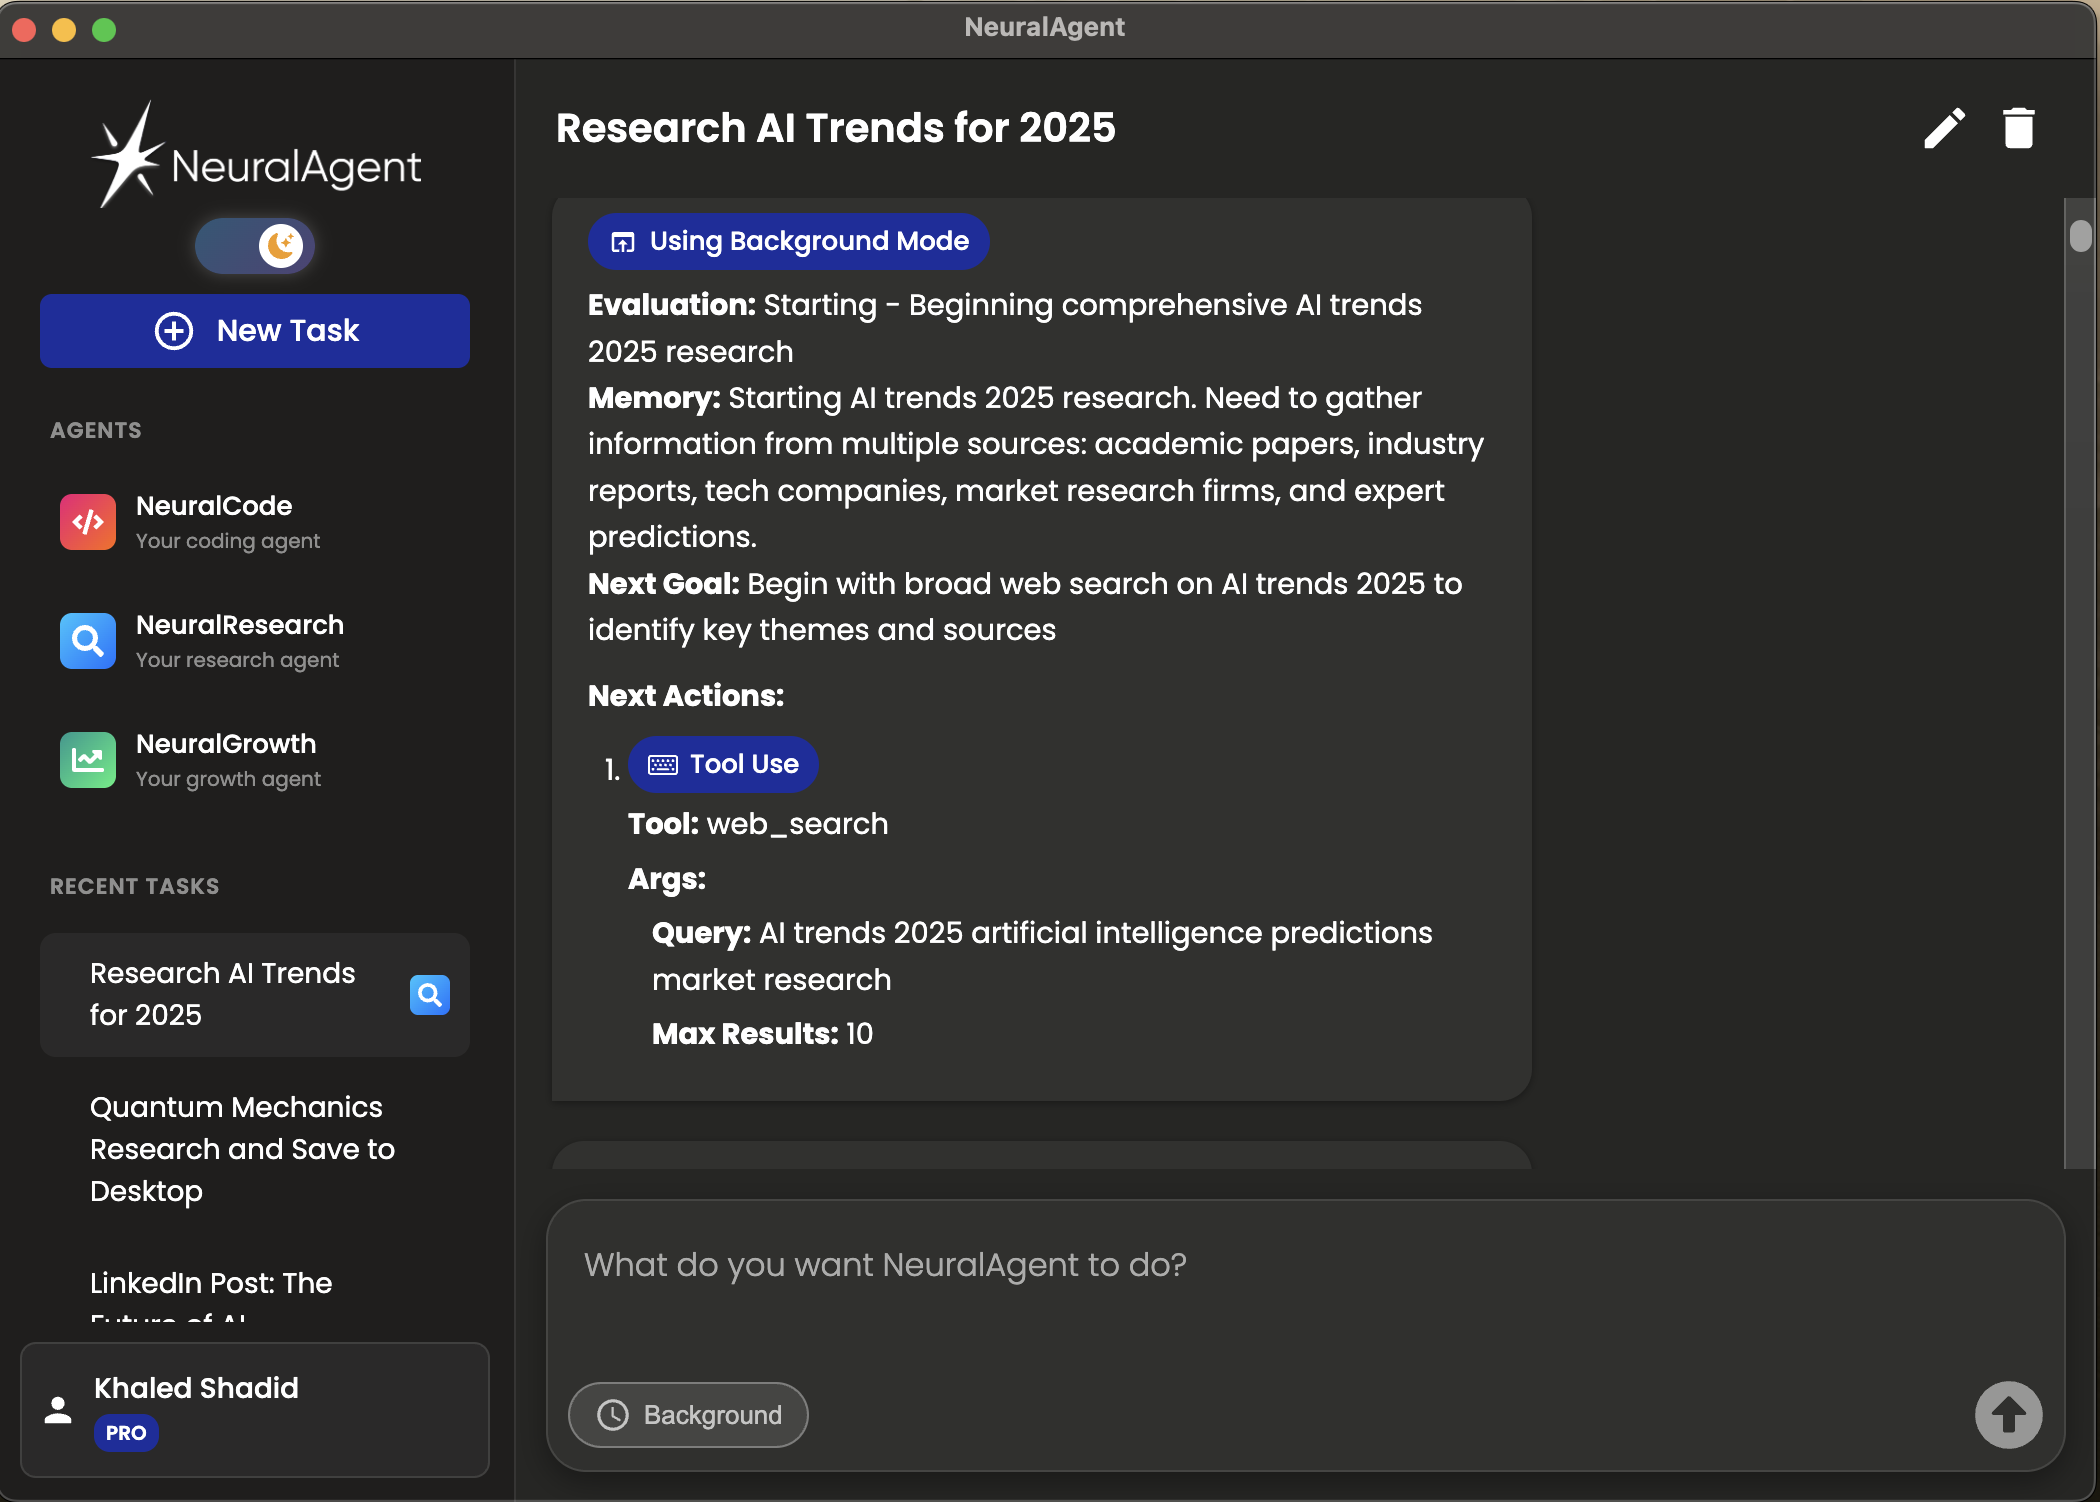Click the NeuralAgent star logo
This screenshot has height=1502, width=2100.
tap(127, 157)
